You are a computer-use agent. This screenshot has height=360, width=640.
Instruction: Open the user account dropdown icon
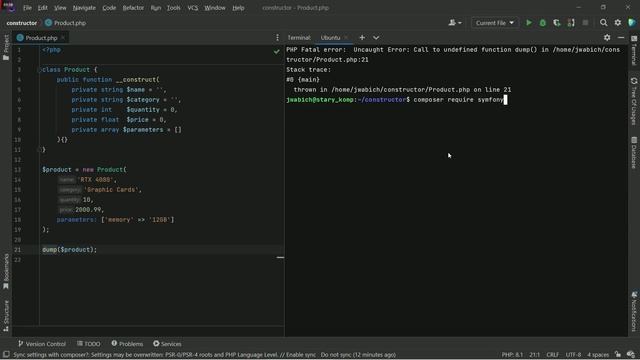(x=455, y=23)
